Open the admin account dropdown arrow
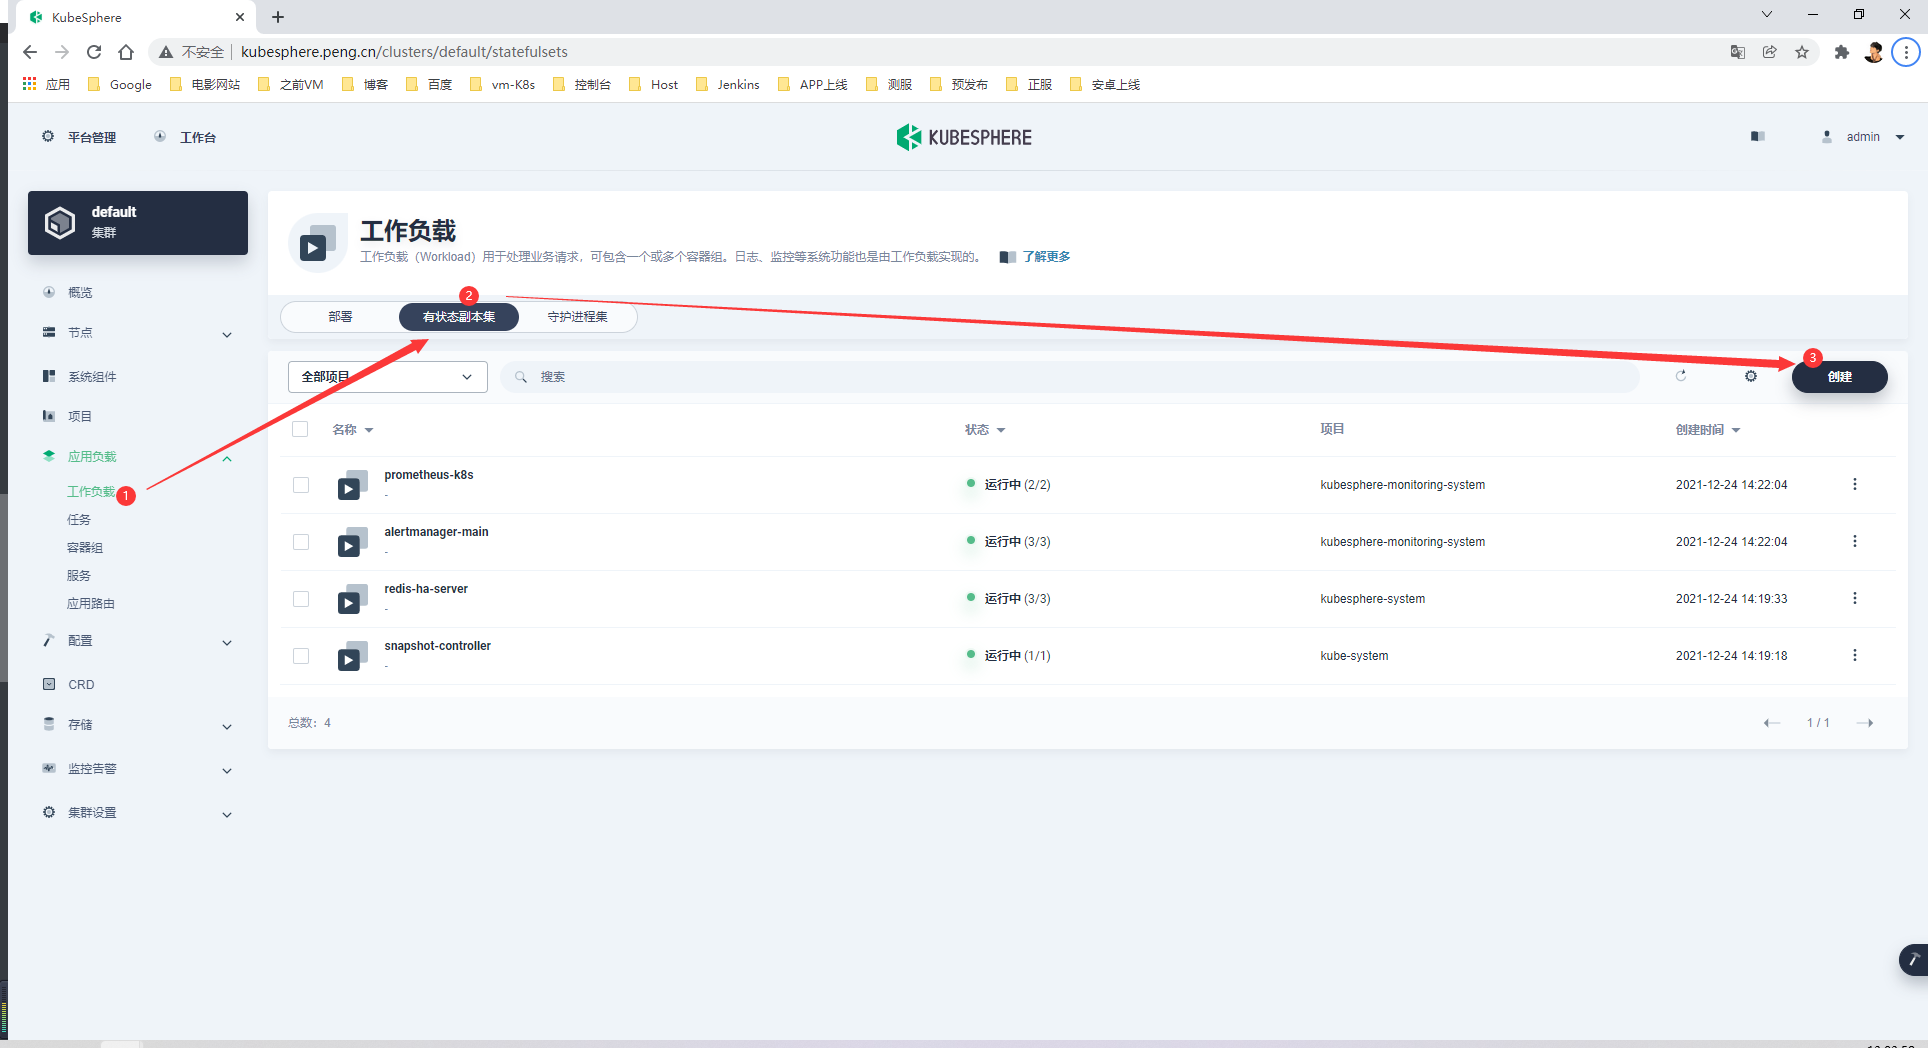This screenshot has height=1048, width=1928. tap(1900, 137)
